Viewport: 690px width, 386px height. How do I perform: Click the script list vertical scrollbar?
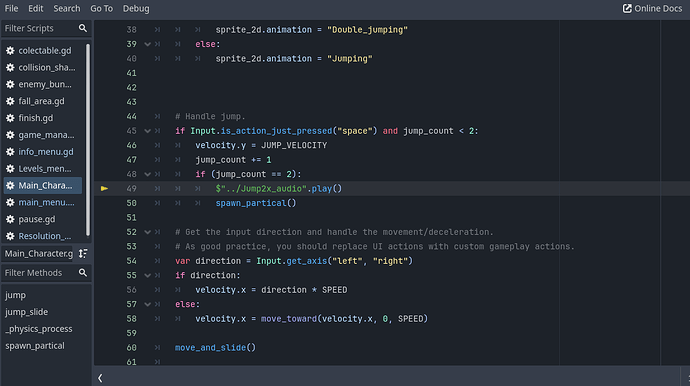coord(88,140)
